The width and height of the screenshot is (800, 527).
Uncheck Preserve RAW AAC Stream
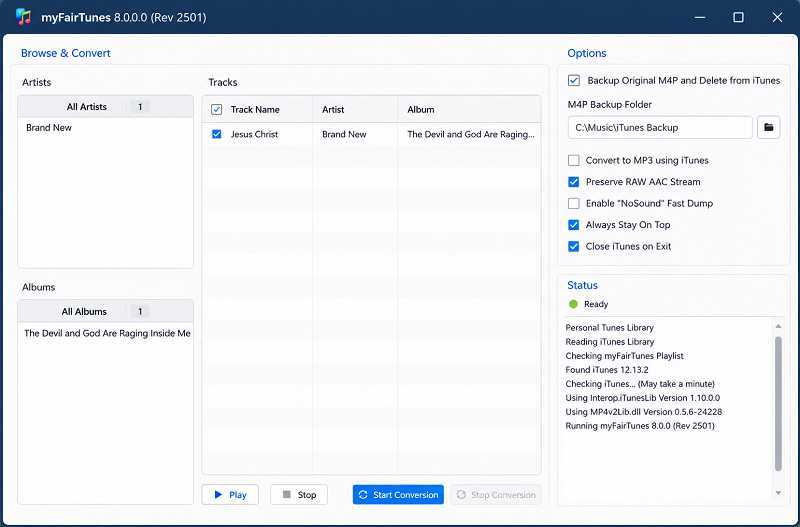pyautogui.click(x=573, y=182)
